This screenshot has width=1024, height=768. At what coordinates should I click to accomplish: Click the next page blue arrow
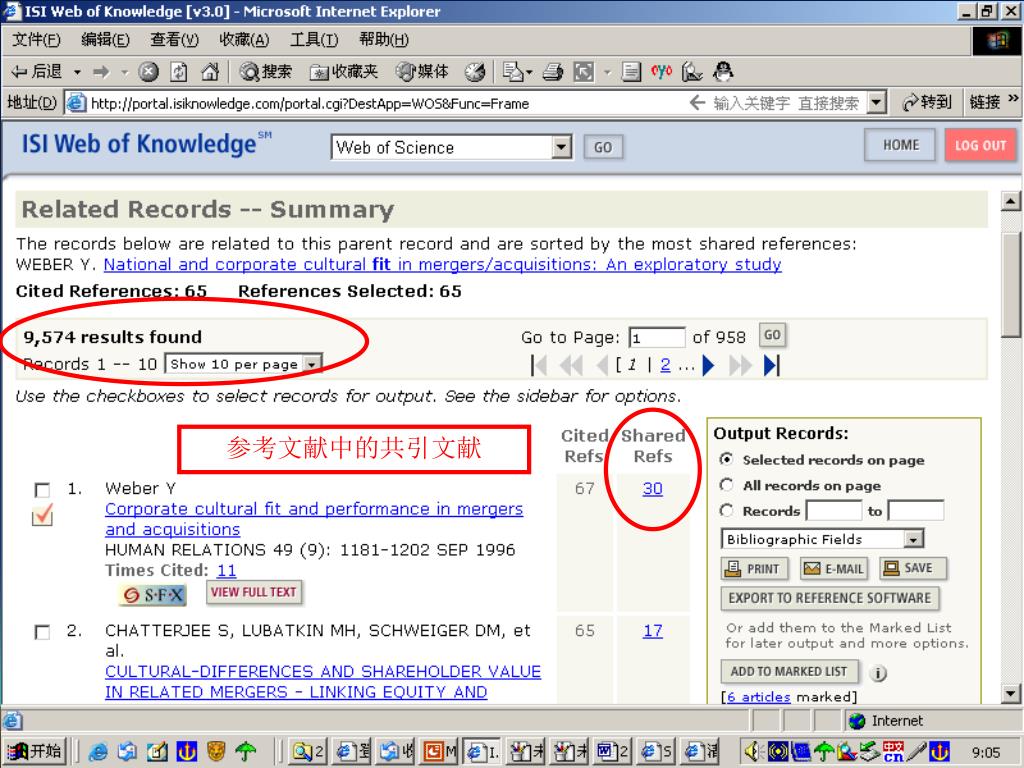[709, 365]
